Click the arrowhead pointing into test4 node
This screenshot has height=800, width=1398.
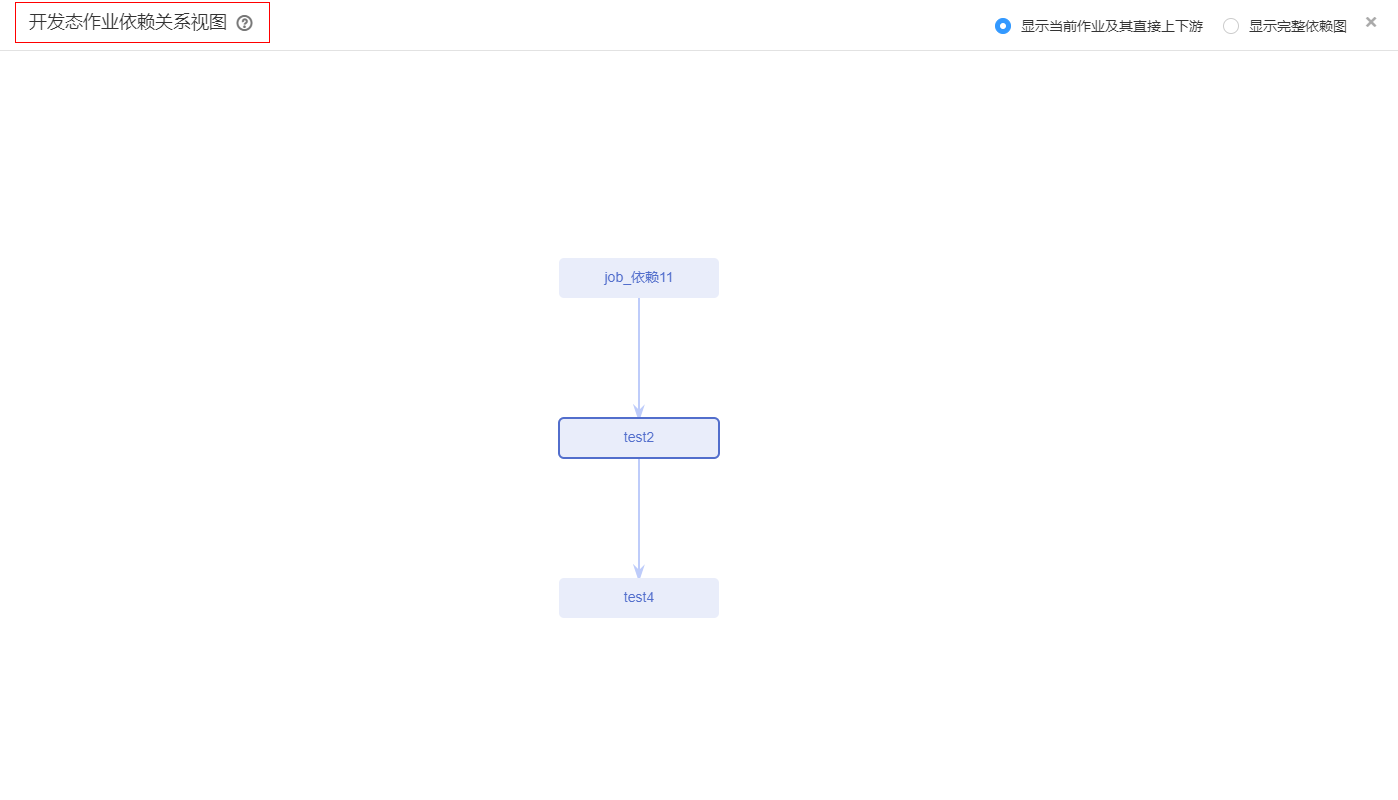639,571
